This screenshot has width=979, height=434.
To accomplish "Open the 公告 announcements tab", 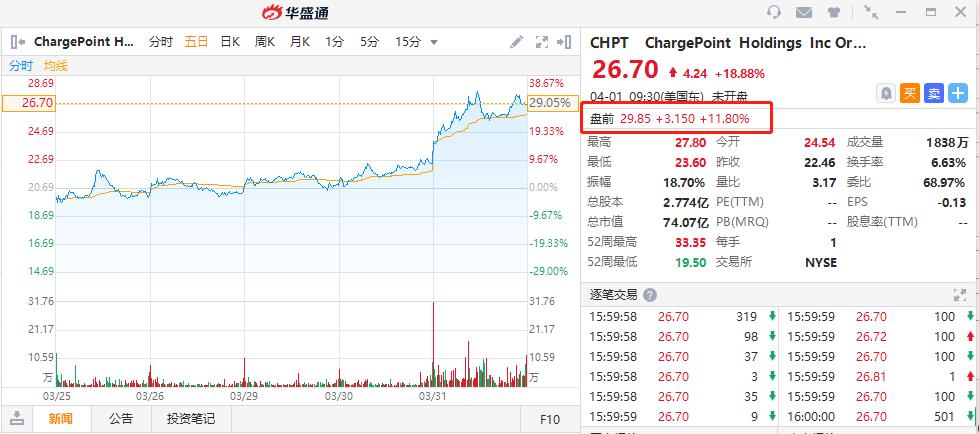I will (x=121, y=418).
